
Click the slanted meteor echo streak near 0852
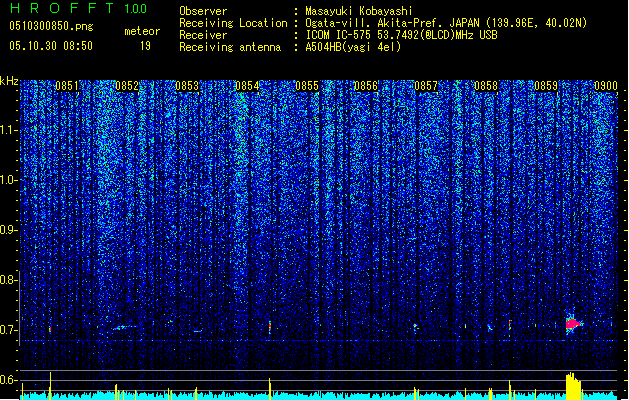point(124,327)
